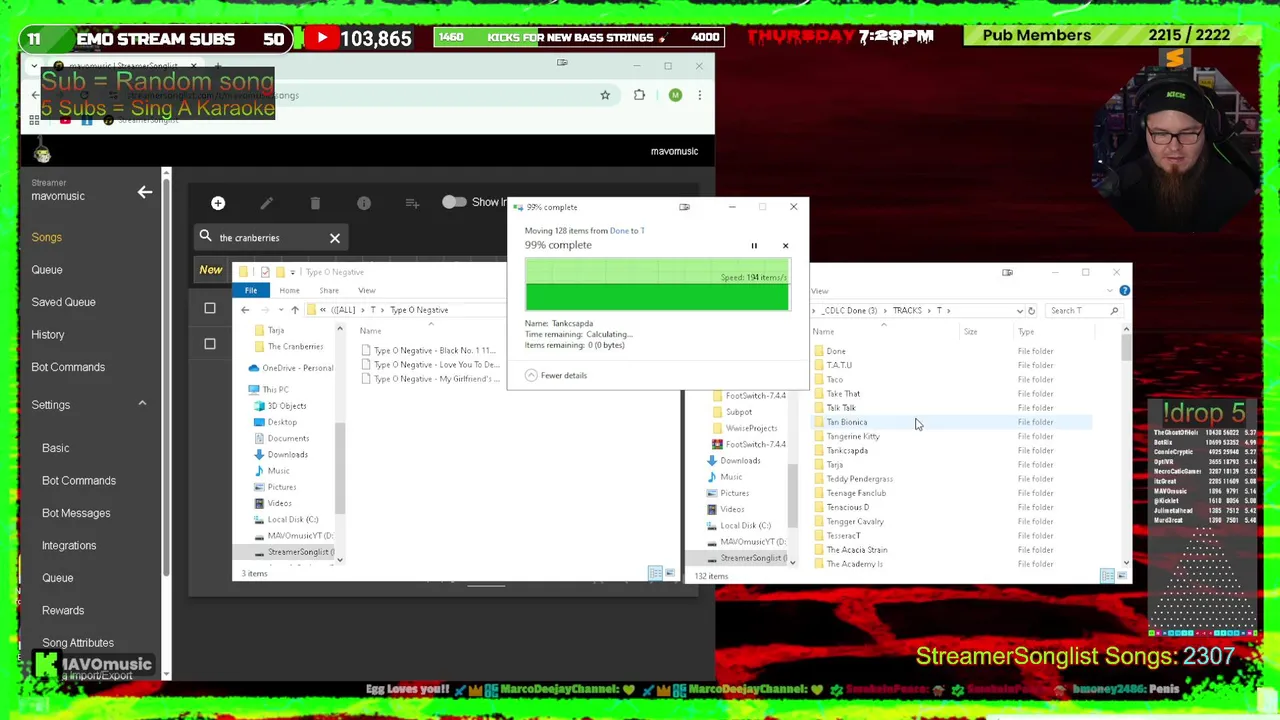Image resolution: width=1280 pixels, height=720 pixels.
Task: Open Integrations settings in sidebar
Action: 69,545
